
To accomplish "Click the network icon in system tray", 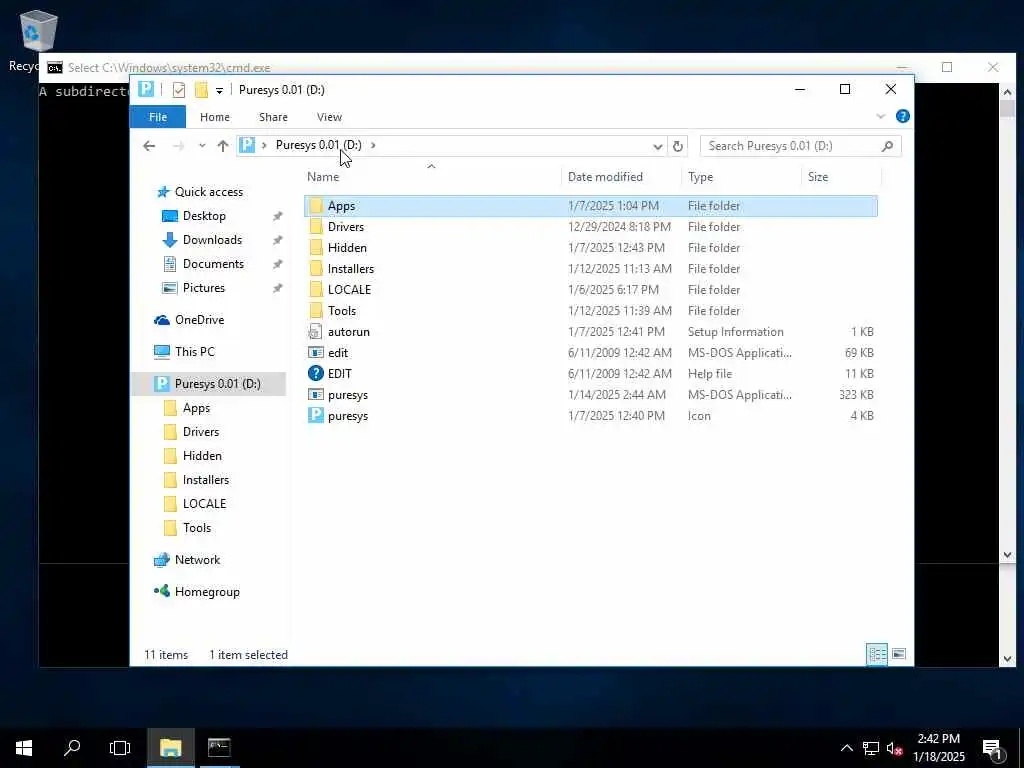I will pyautogui.click(x=871, y=748).
